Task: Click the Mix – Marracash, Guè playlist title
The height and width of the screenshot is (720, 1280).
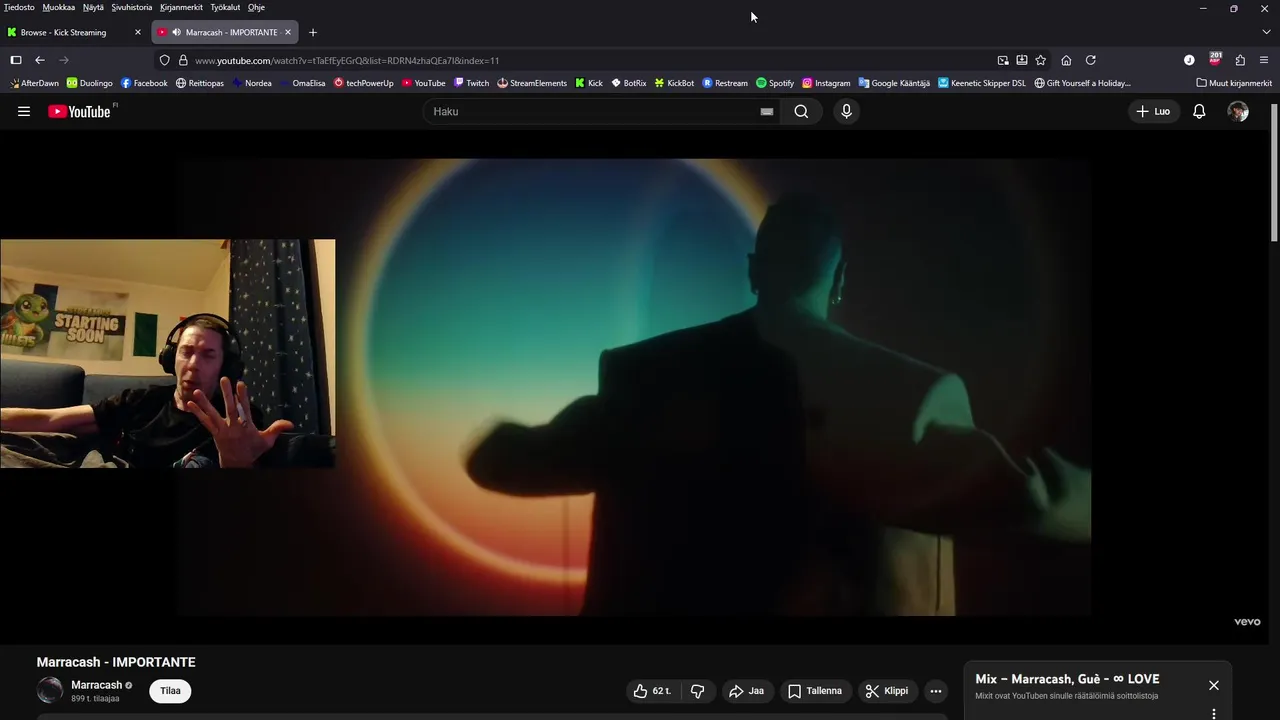Action: (x=1067, y=679)
